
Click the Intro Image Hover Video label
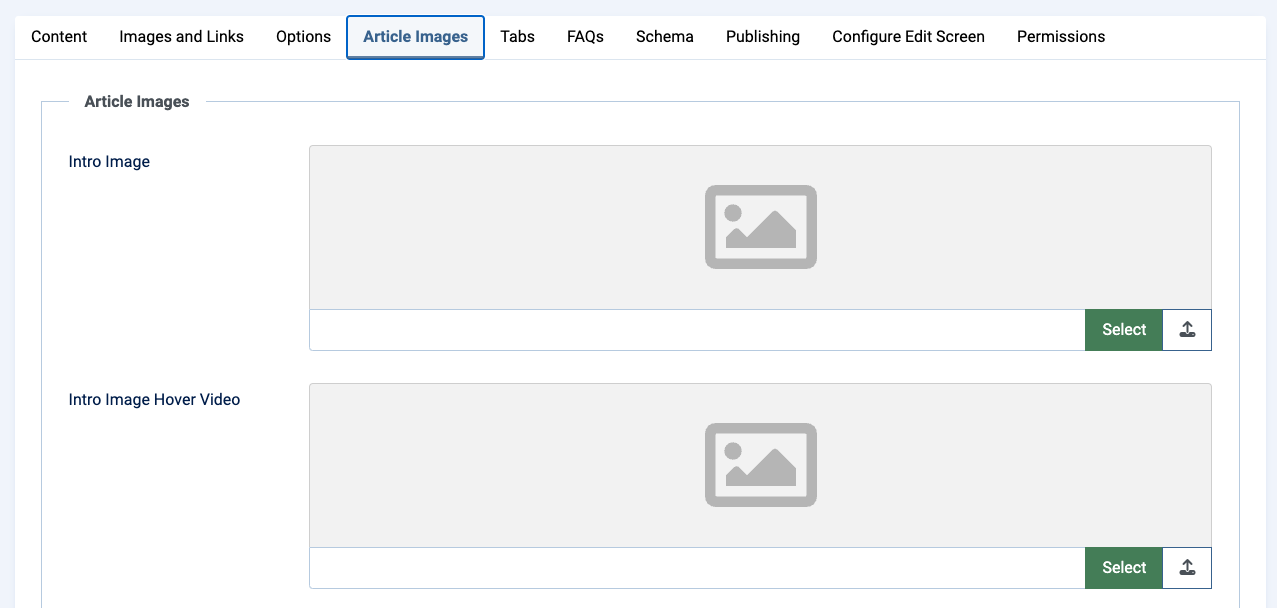[154, 400]
